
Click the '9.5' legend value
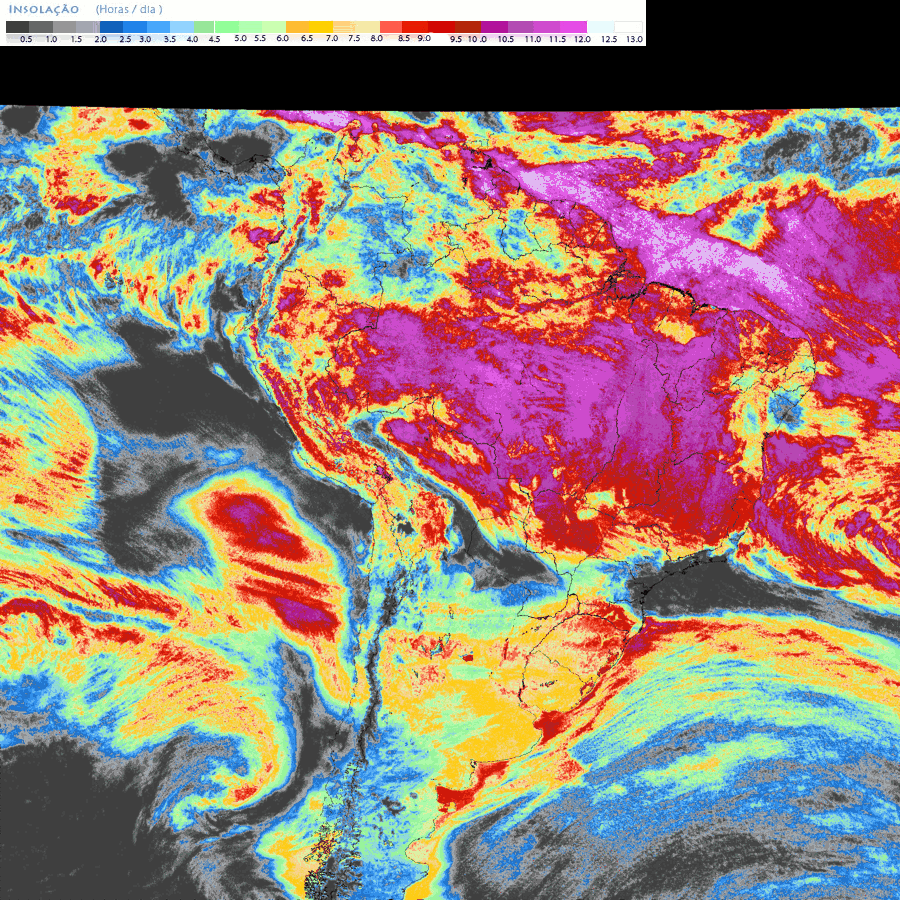[456, 39]
